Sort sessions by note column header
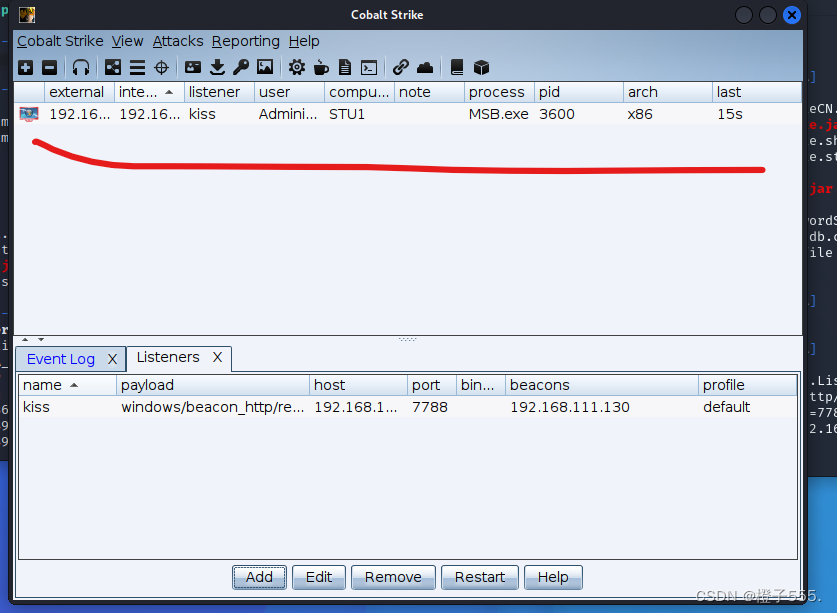This screenshot has width=837, height=613. [x=429, y=92]
